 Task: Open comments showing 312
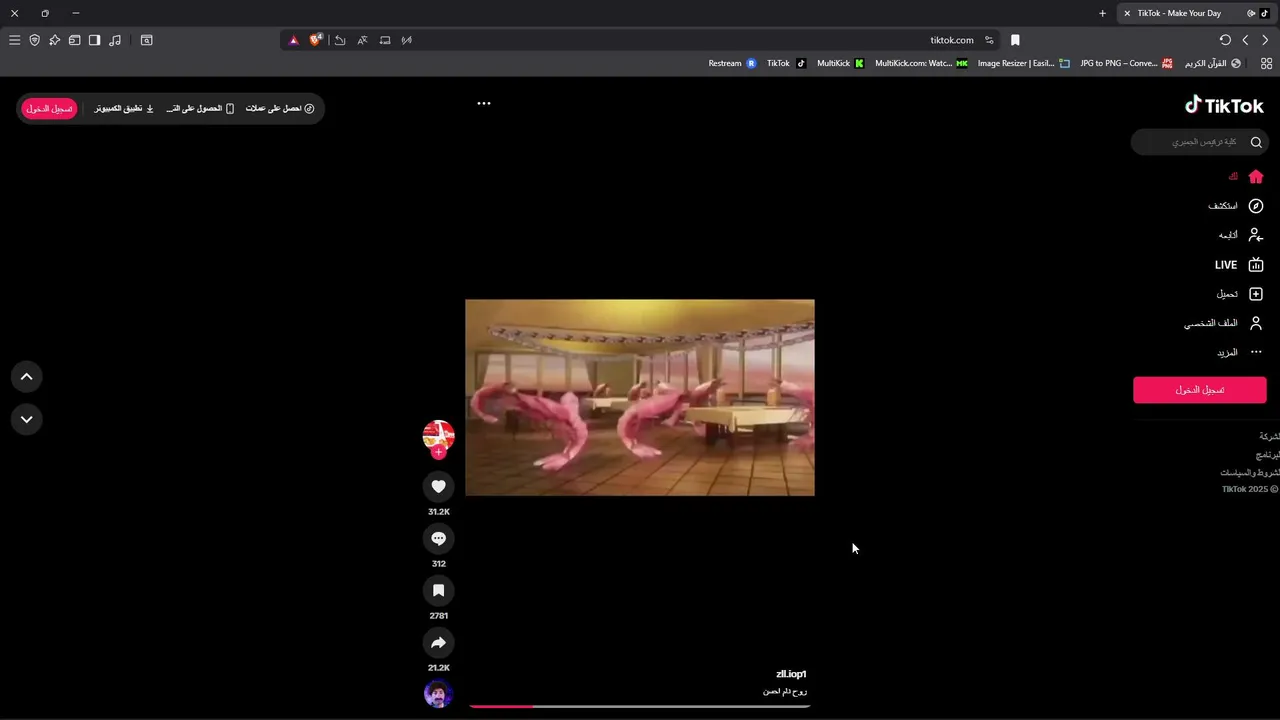(438, 538)
